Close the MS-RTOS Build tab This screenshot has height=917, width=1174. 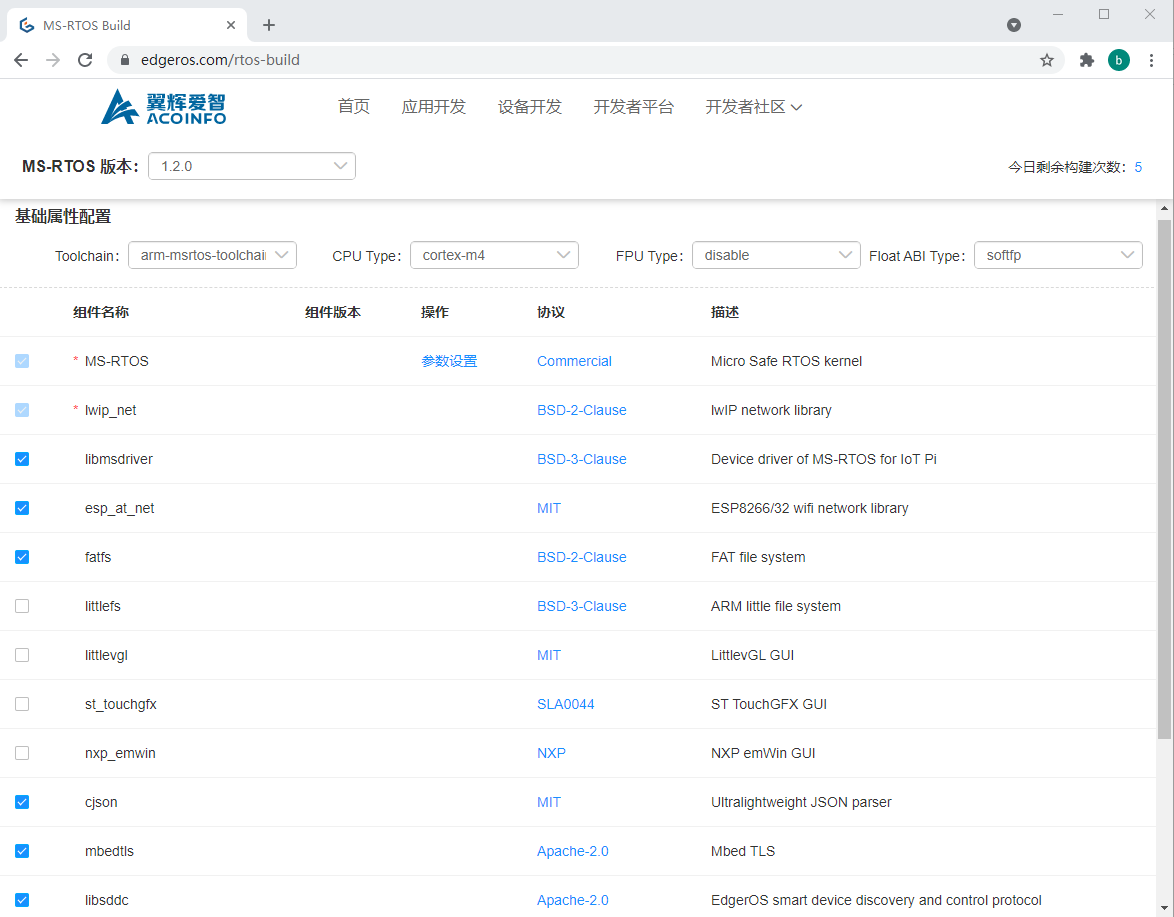(x=231, y=25)
